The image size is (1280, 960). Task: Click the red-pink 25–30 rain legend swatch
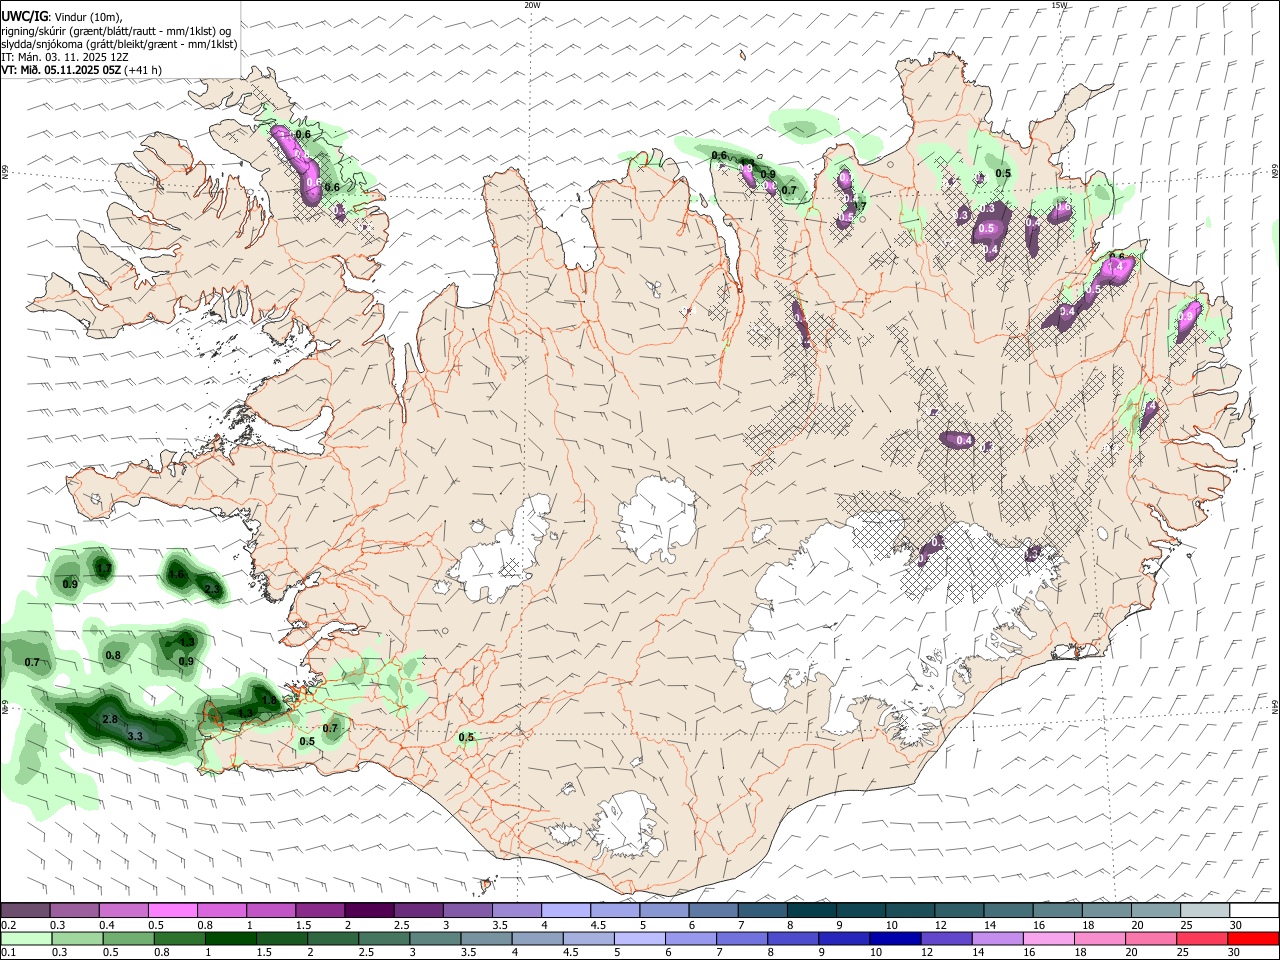point(1201,939)
